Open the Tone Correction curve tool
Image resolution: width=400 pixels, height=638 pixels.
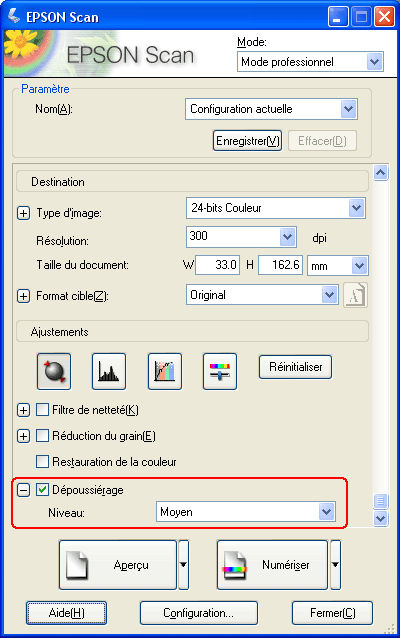click(164, 371)
